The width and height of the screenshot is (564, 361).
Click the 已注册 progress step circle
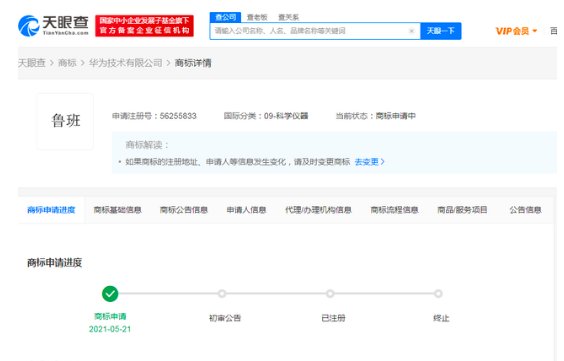[330, 294]
